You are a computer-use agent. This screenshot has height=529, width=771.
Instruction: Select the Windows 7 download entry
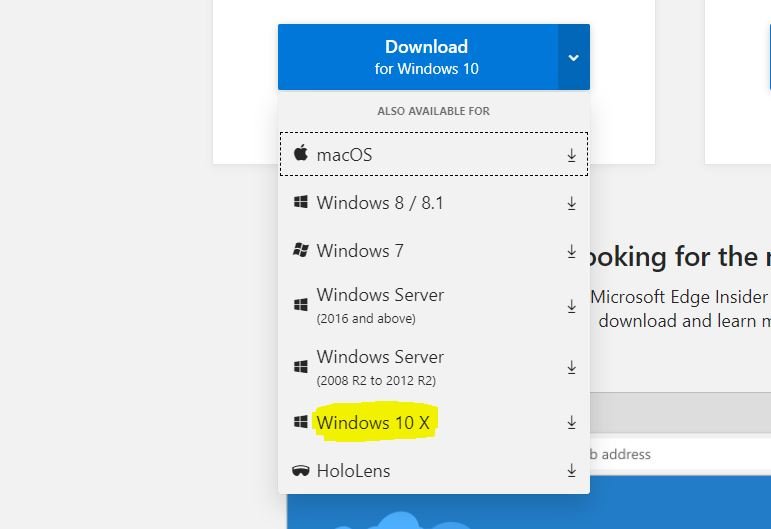359,251
